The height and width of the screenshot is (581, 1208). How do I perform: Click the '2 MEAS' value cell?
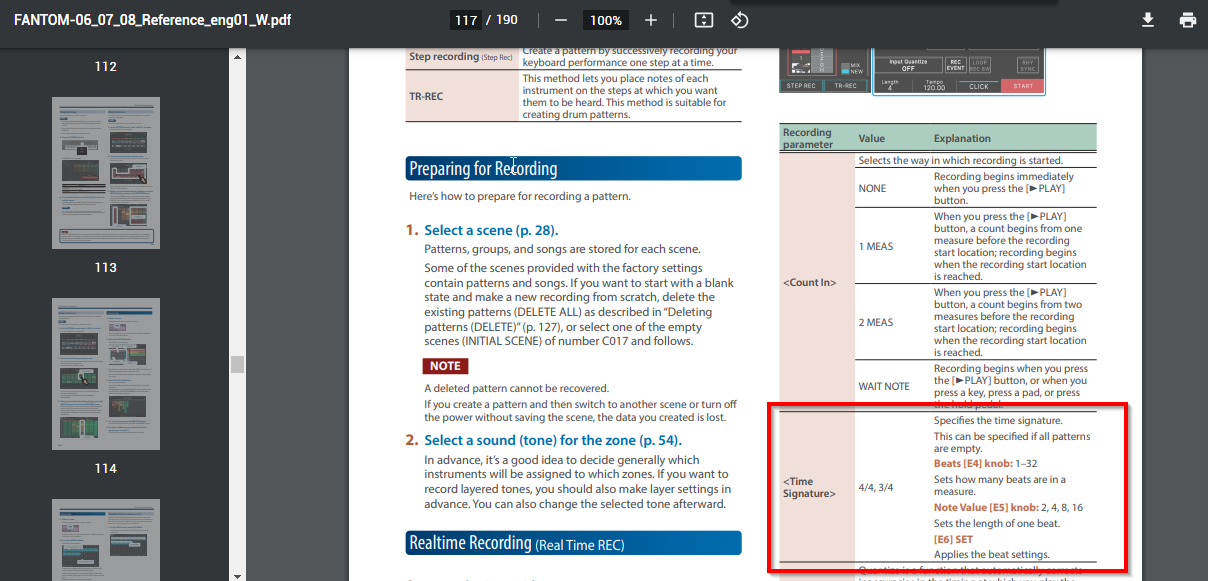point(892,322)
